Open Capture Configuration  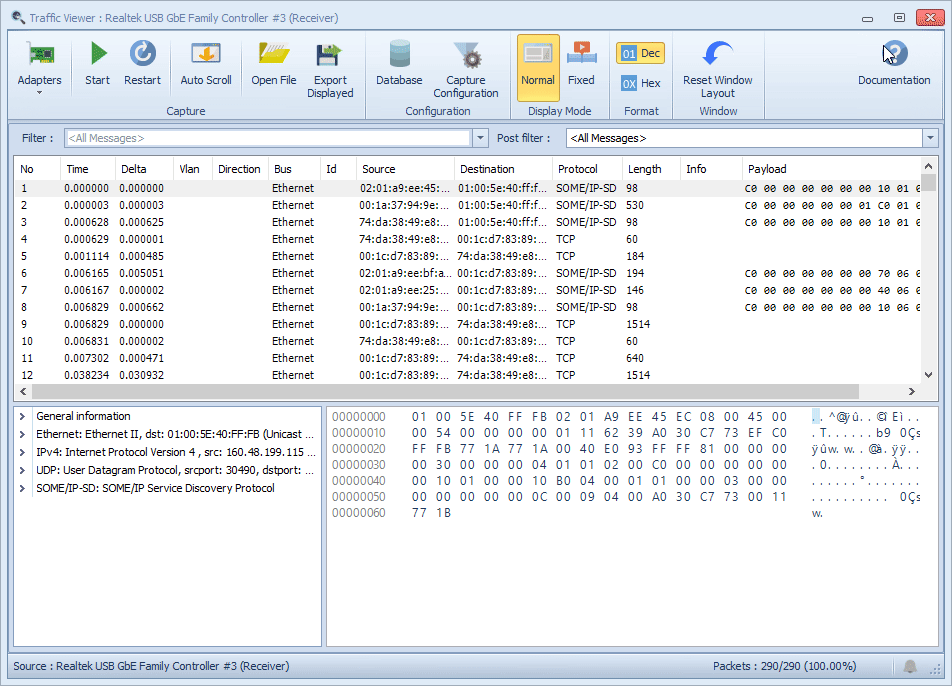(466, 70)
